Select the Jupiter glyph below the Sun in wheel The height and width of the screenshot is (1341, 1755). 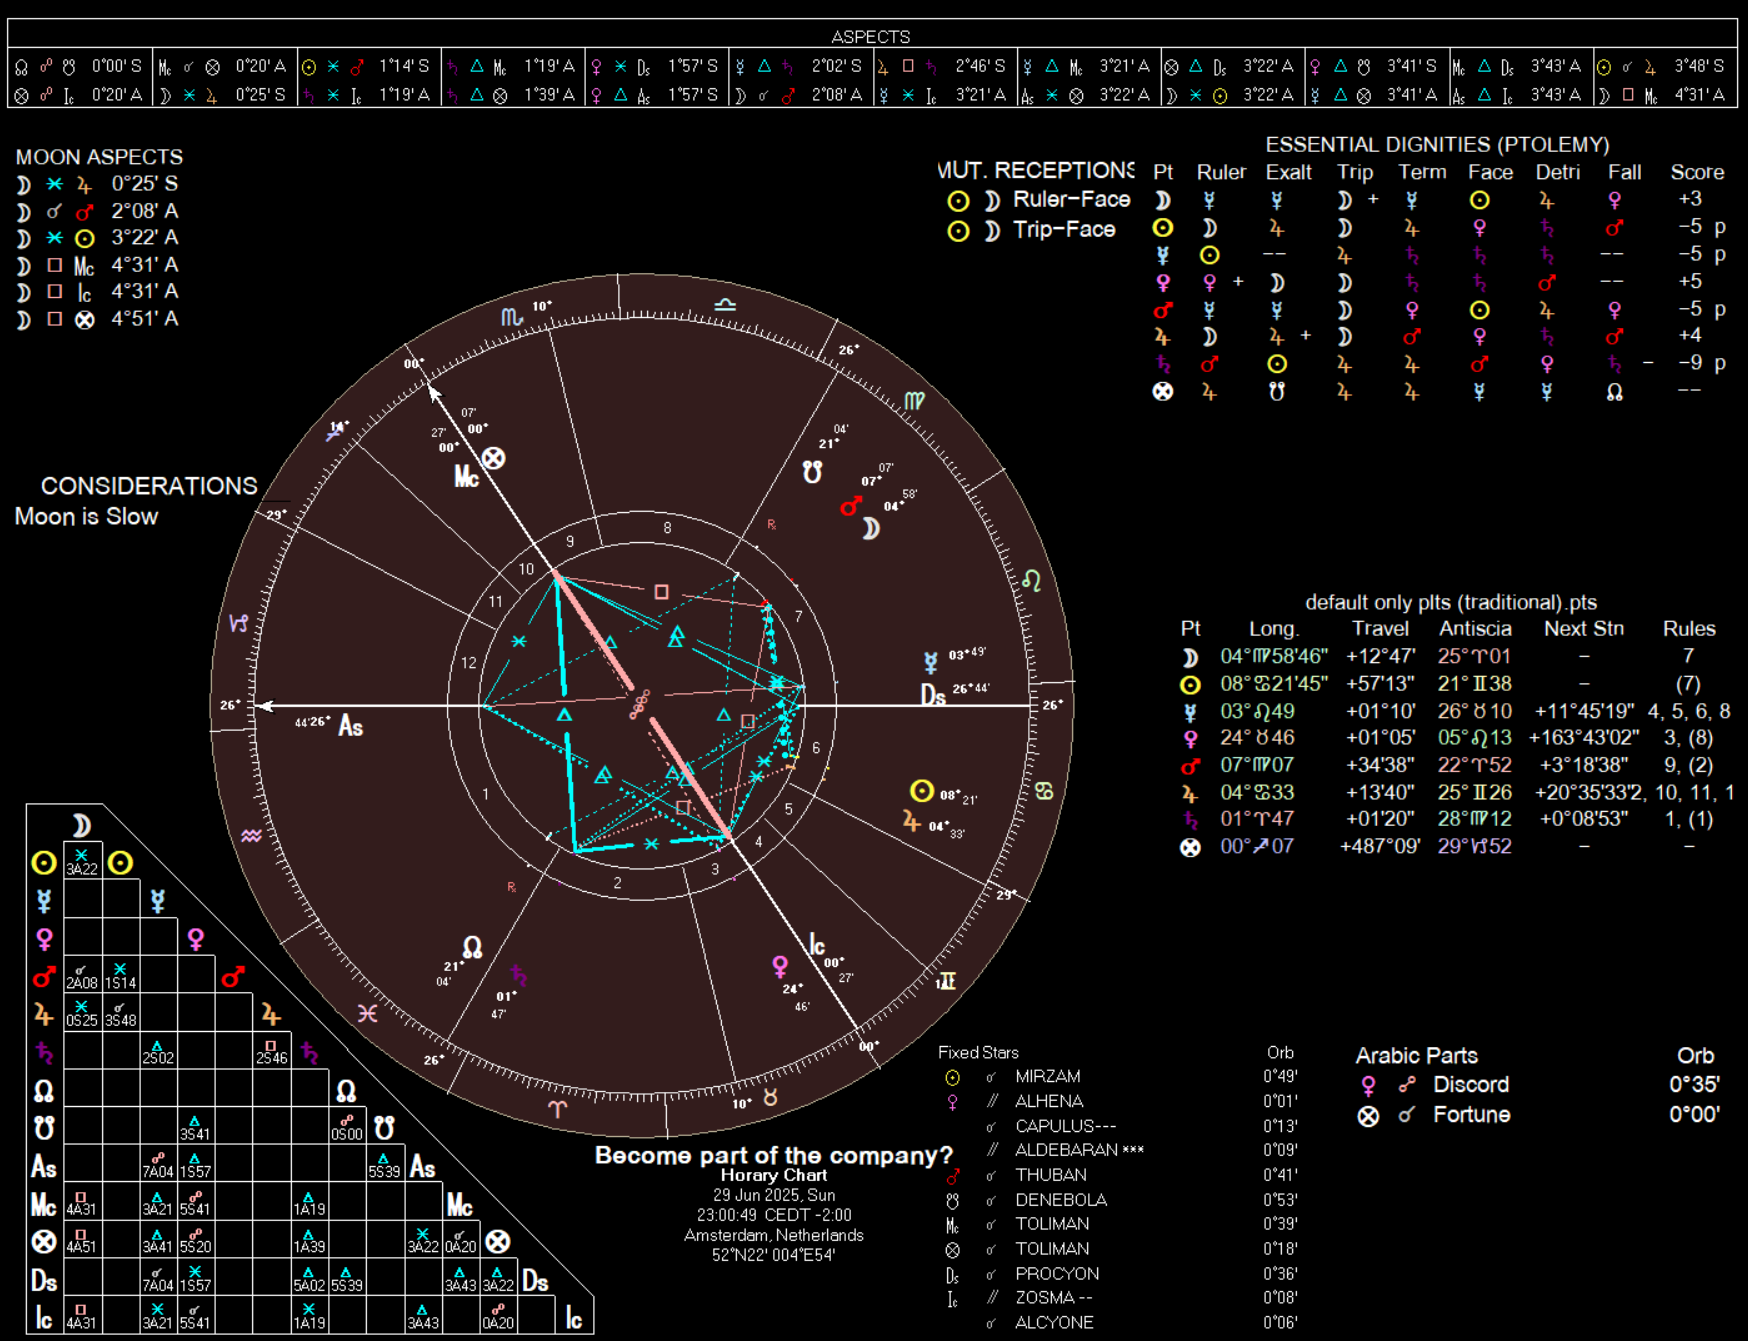911,821
